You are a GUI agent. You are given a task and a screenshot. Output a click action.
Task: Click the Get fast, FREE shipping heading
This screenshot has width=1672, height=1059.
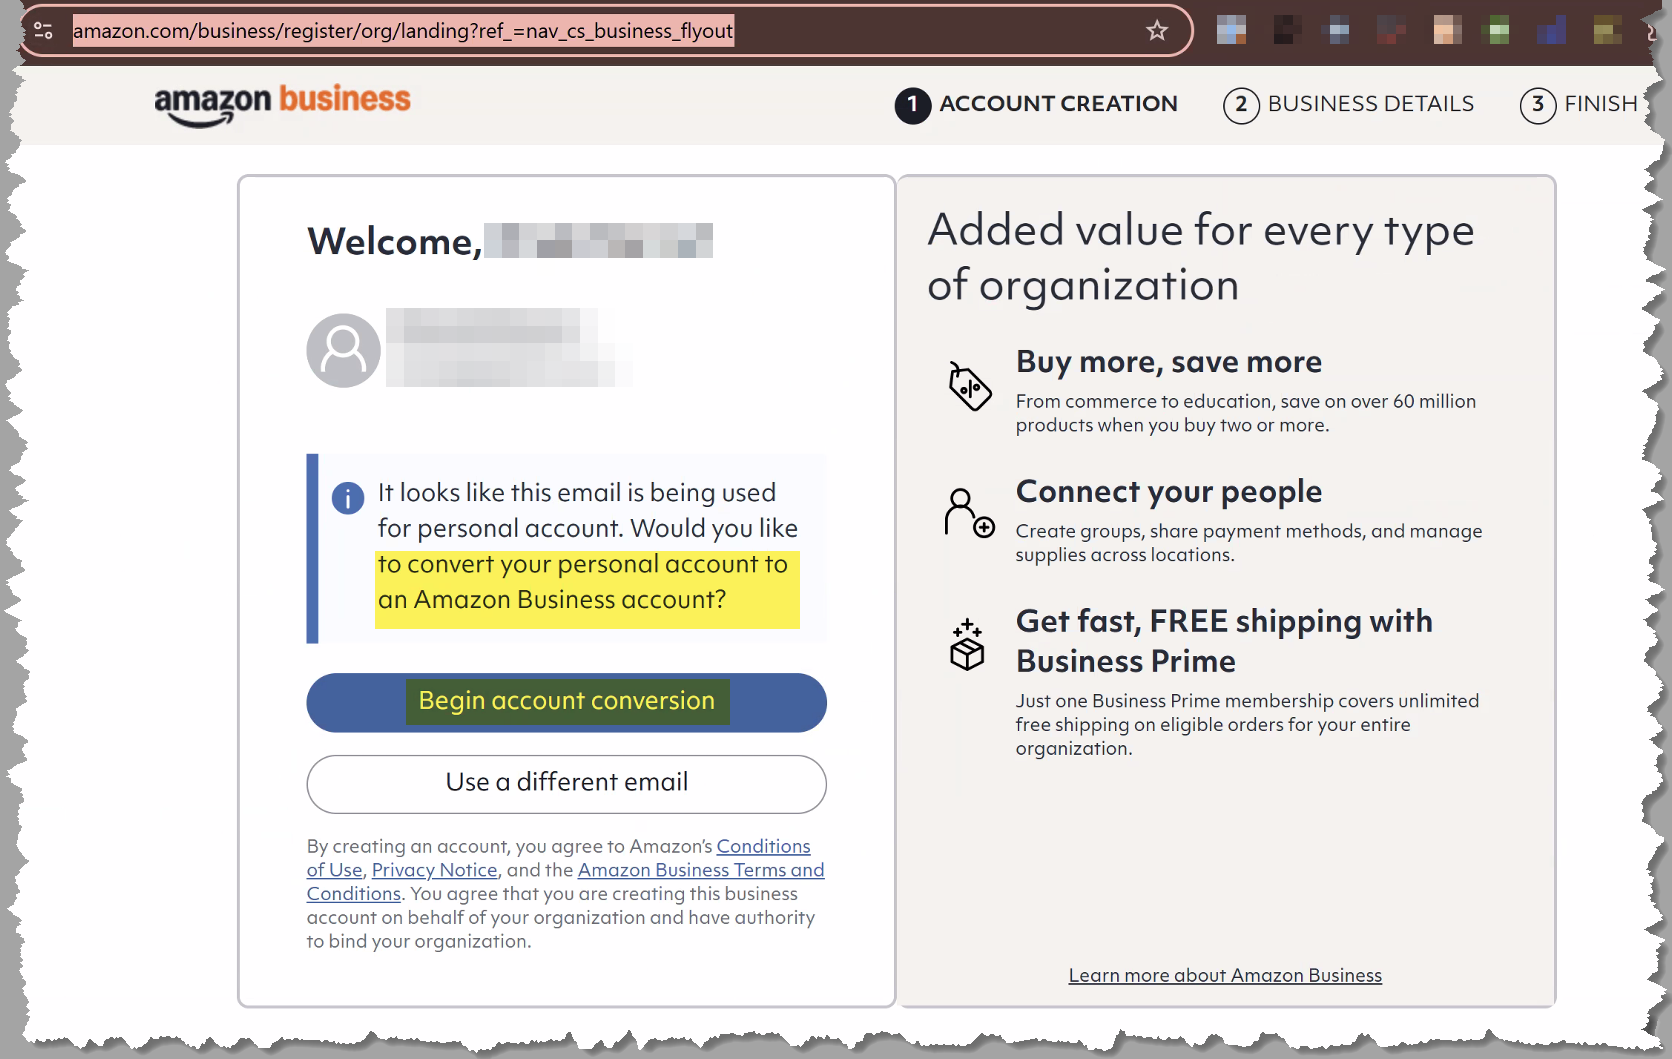[x=1224, y=641]
